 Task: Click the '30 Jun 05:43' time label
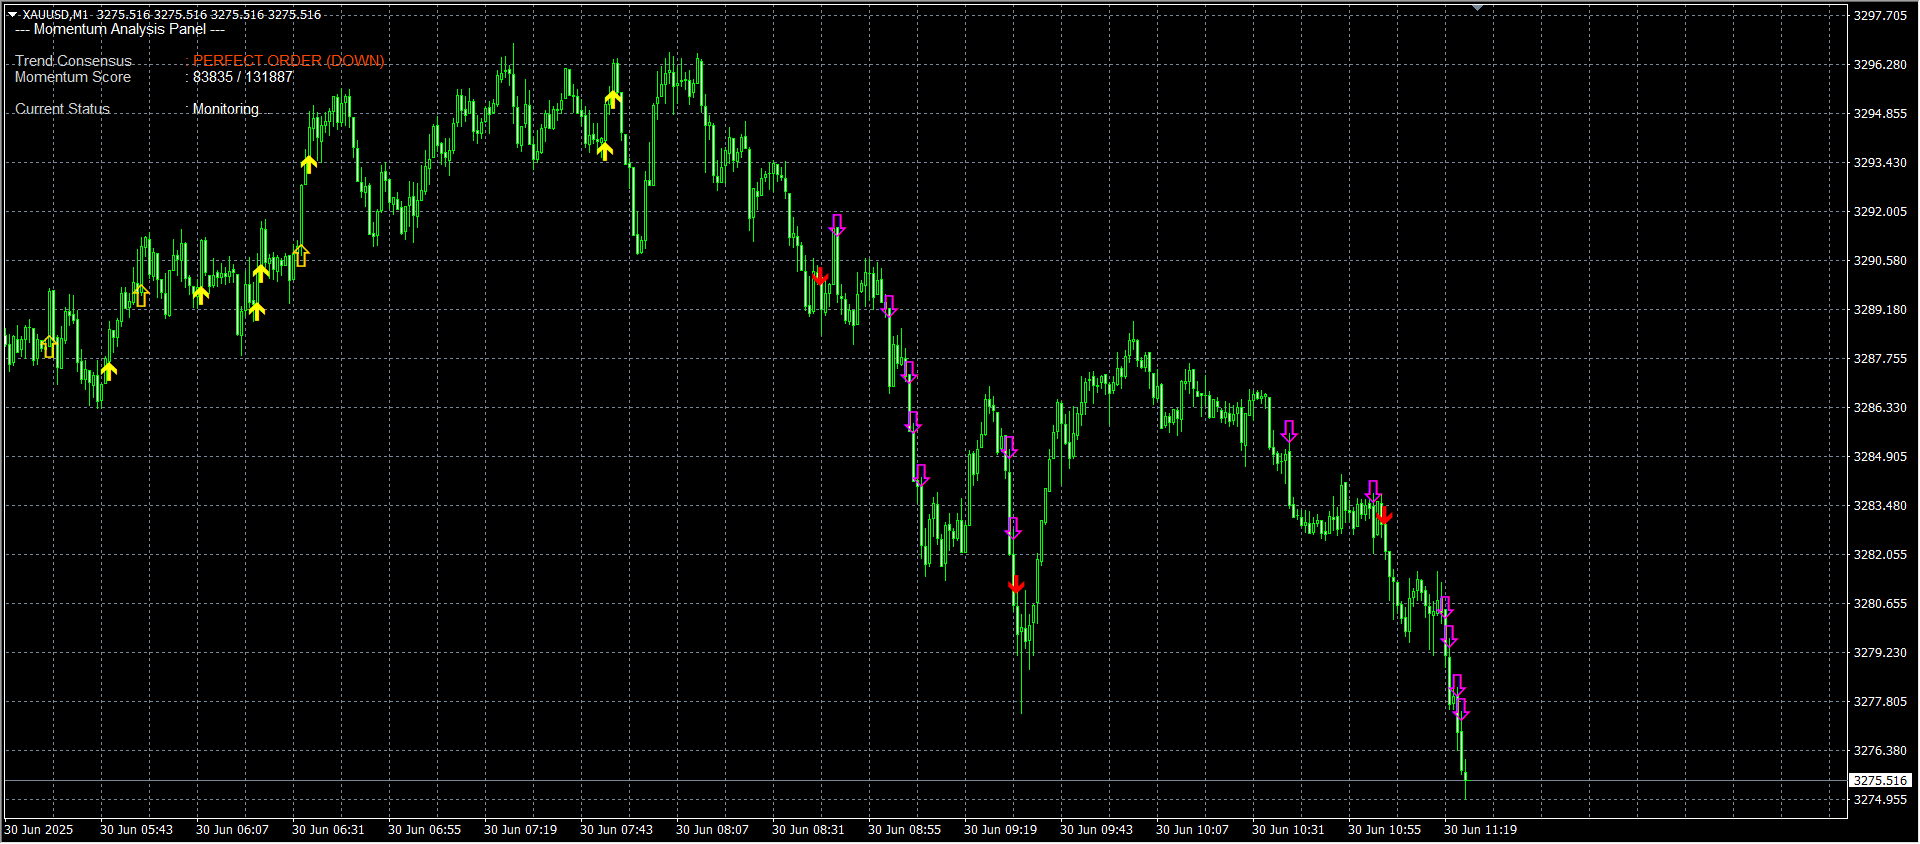pyautogui.click(x=136, y=830)
